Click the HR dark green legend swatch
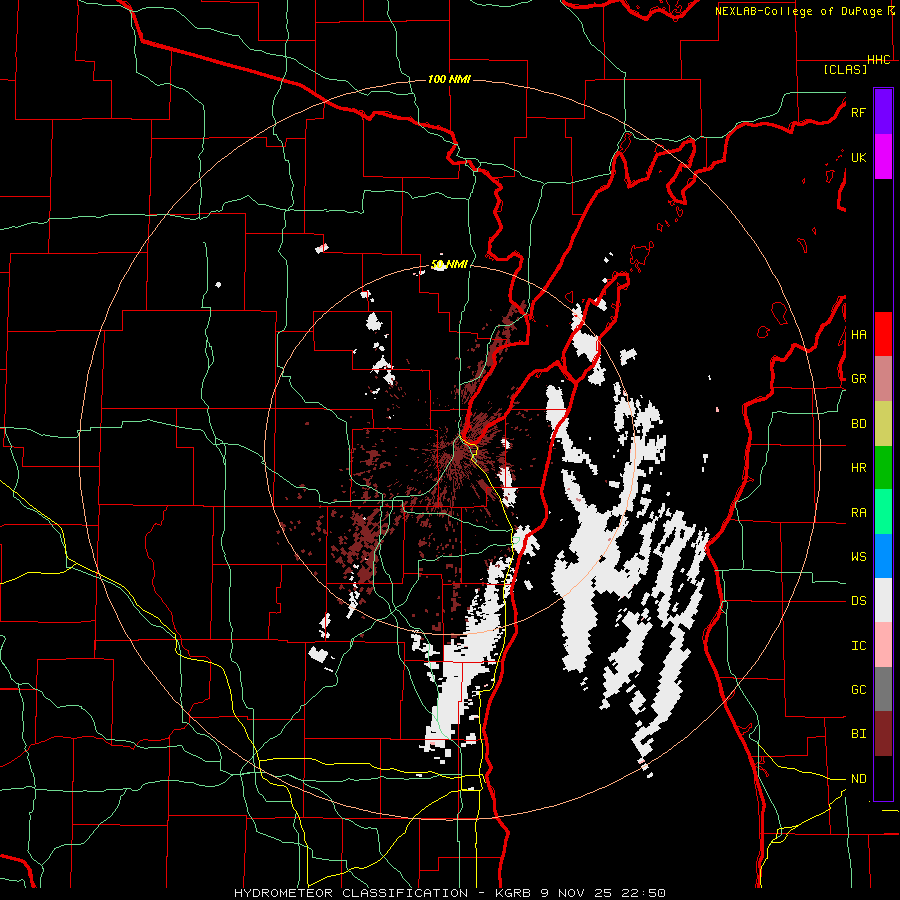Image resolution: width=900 pixels, height=900 pixels. (x=883, y=467)
